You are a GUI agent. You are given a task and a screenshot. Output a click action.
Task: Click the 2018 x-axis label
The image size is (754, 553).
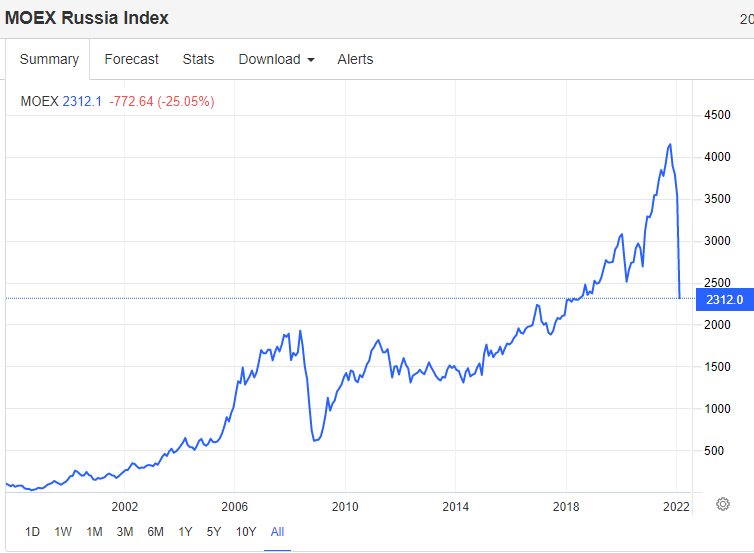pos(566,507)
